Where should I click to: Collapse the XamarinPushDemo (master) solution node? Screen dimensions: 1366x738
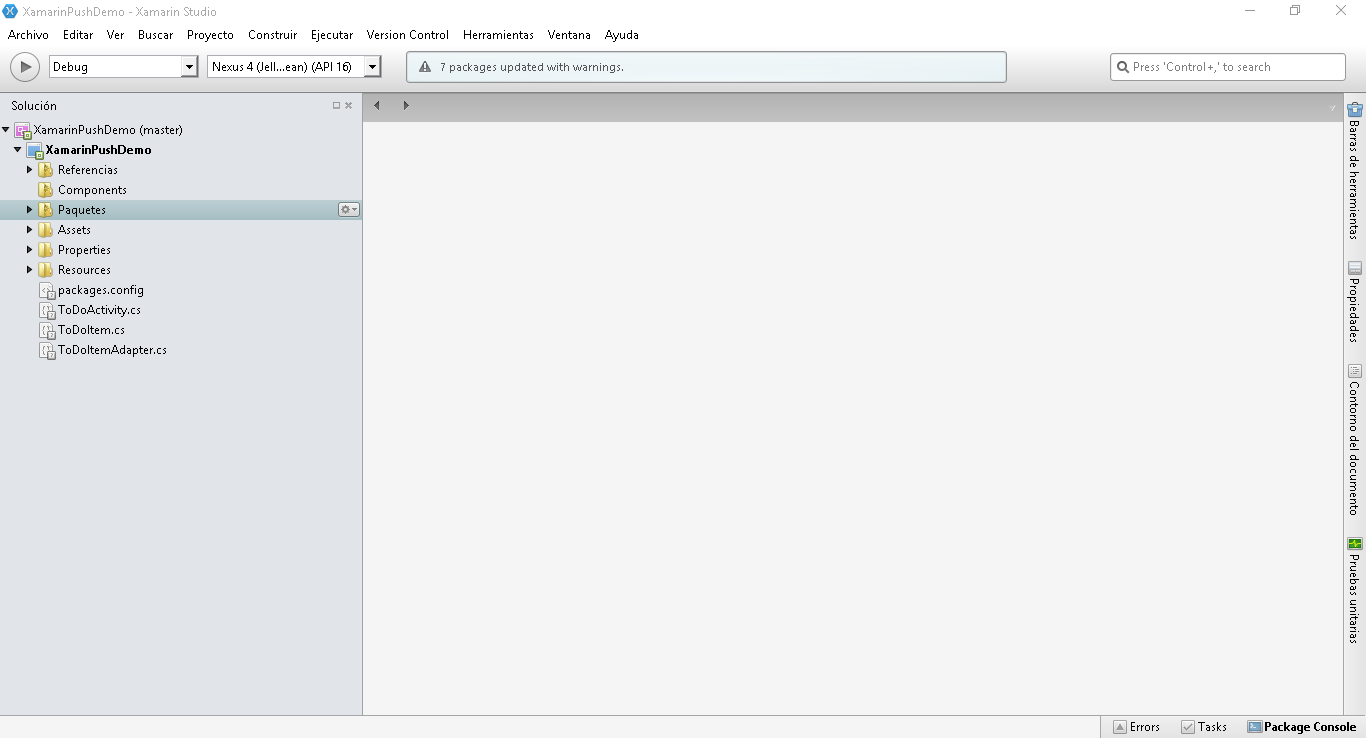coord(6,129)
